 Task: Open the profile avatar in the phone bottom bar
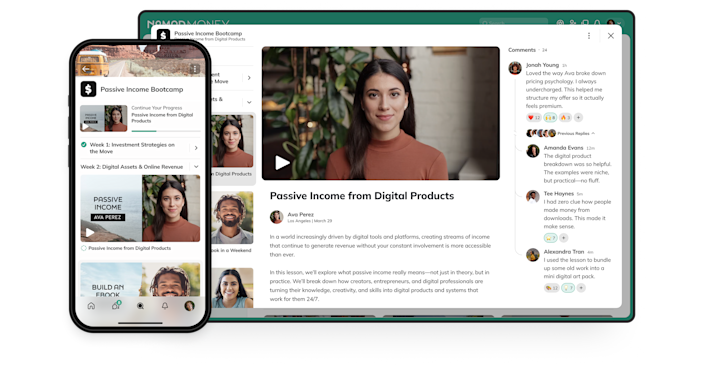point(189,306)
